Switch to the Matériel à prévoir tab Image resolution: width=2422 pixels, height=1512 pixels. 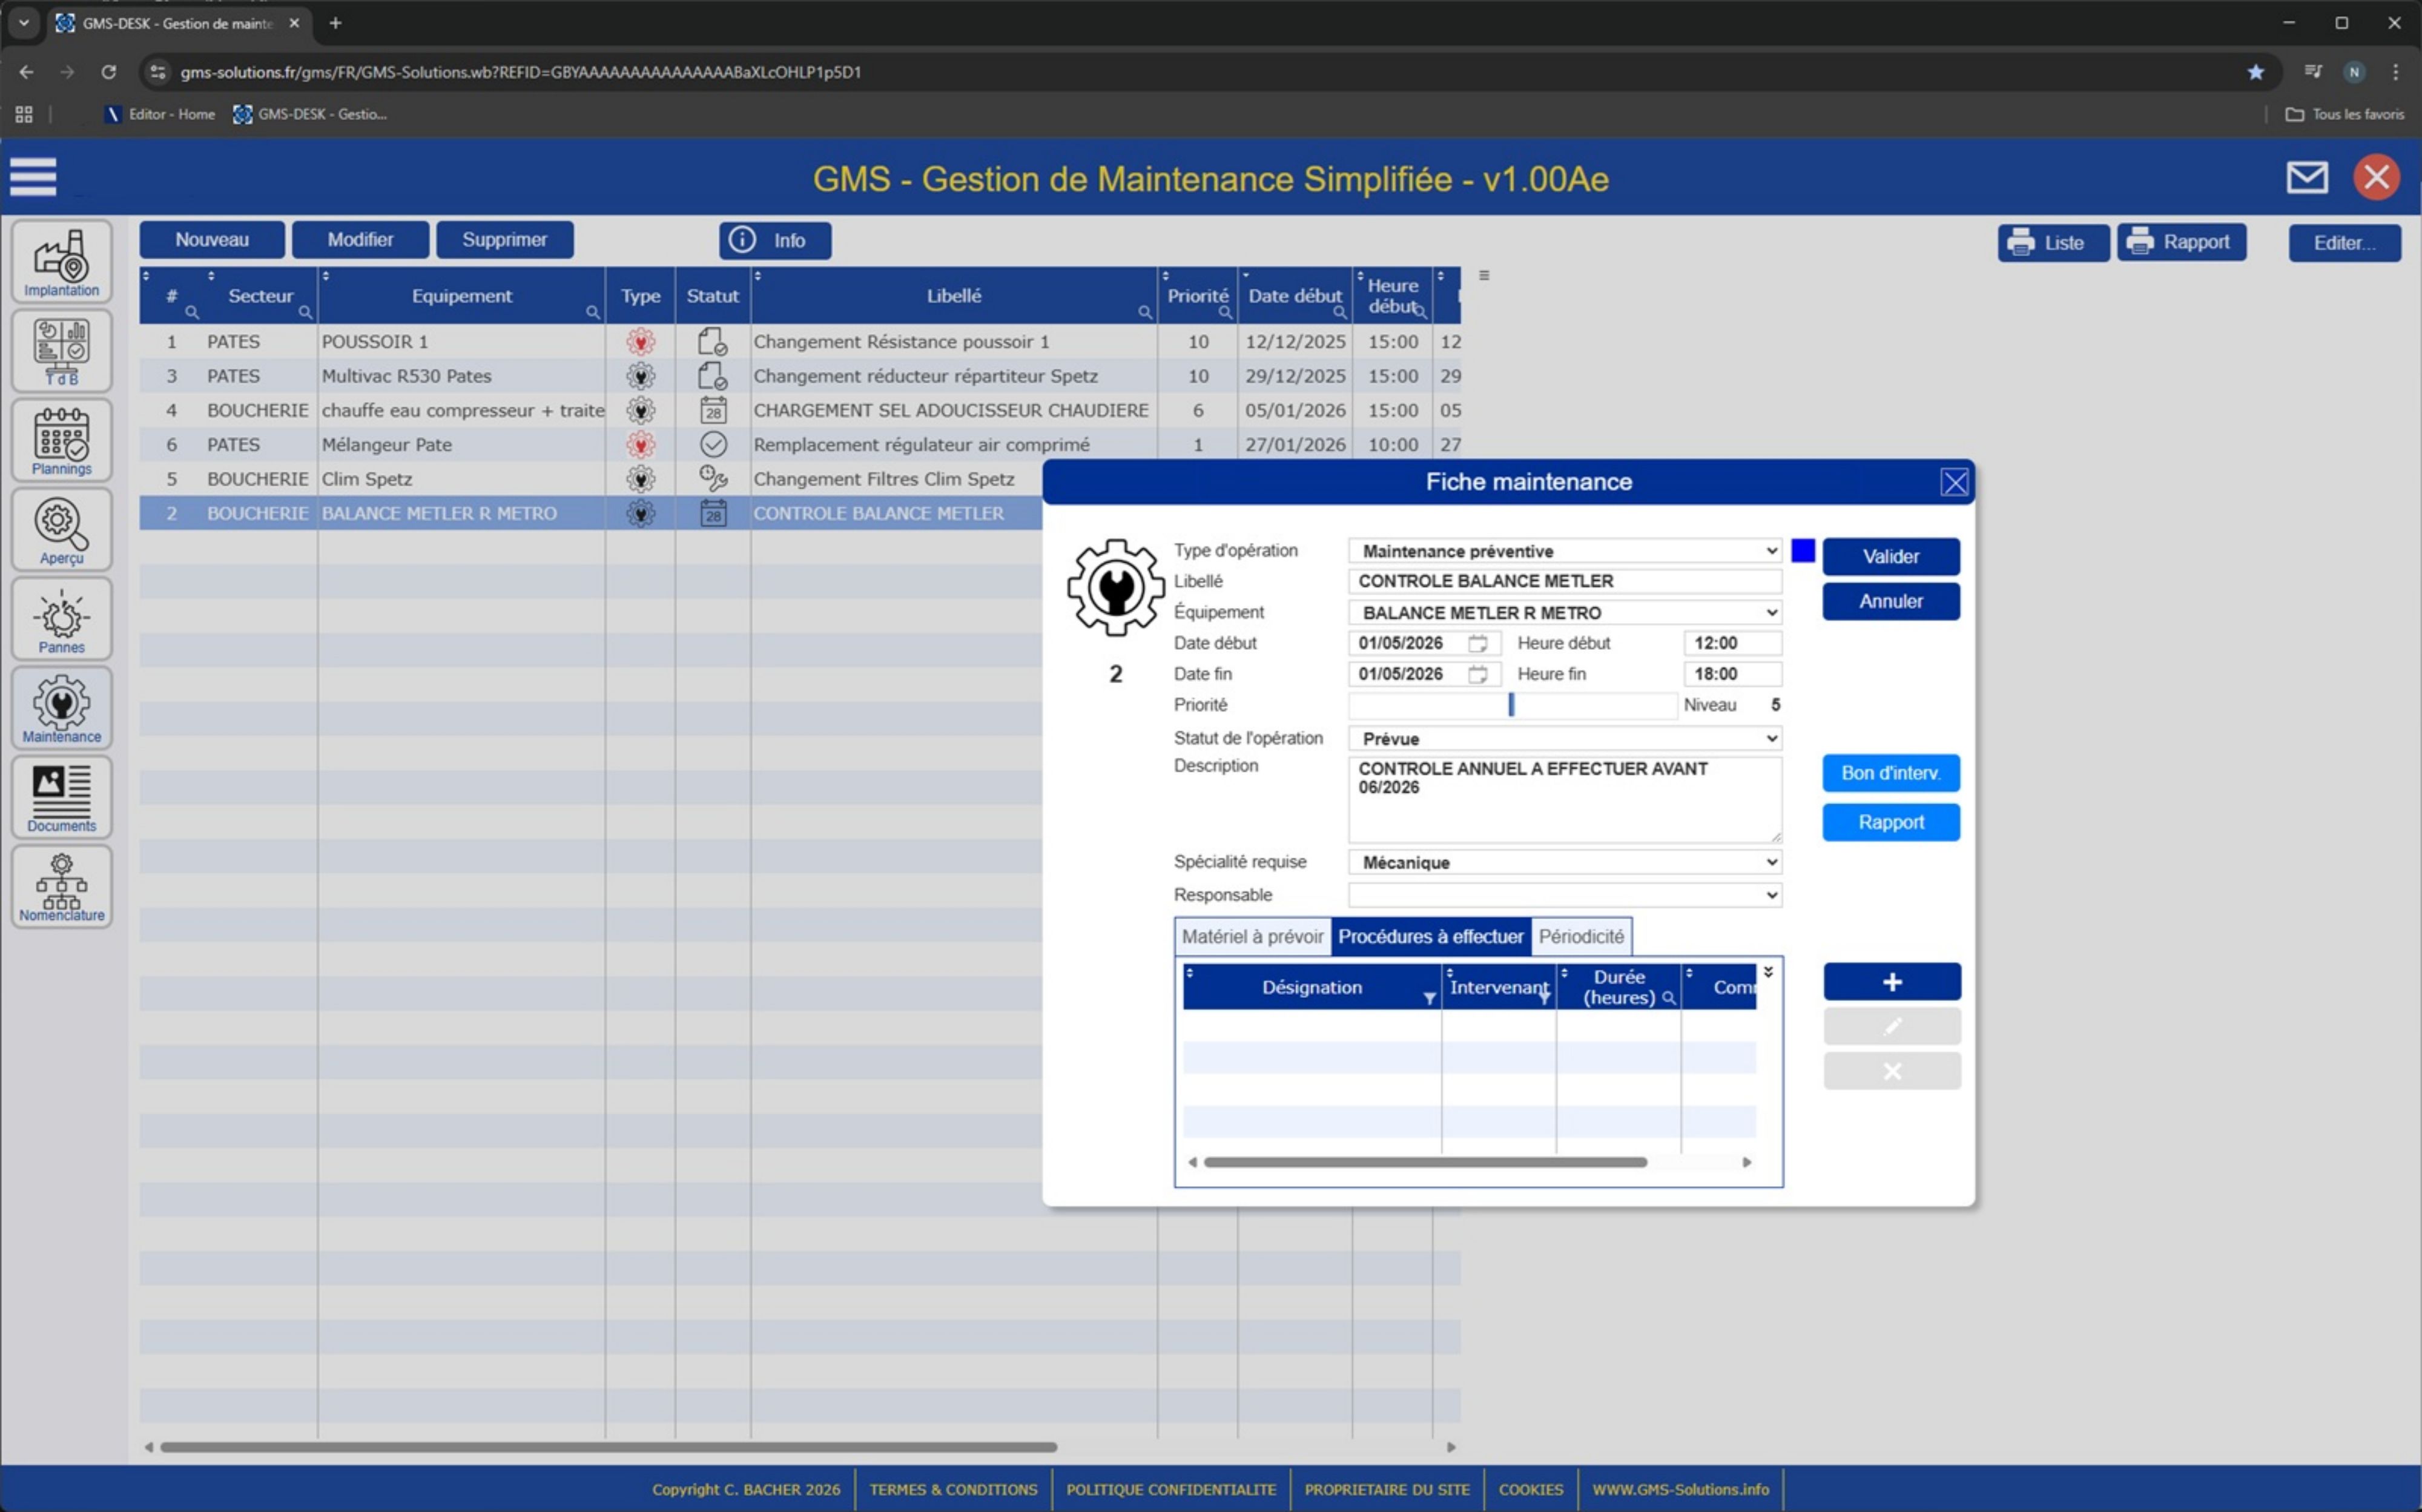click(1252, 937)
